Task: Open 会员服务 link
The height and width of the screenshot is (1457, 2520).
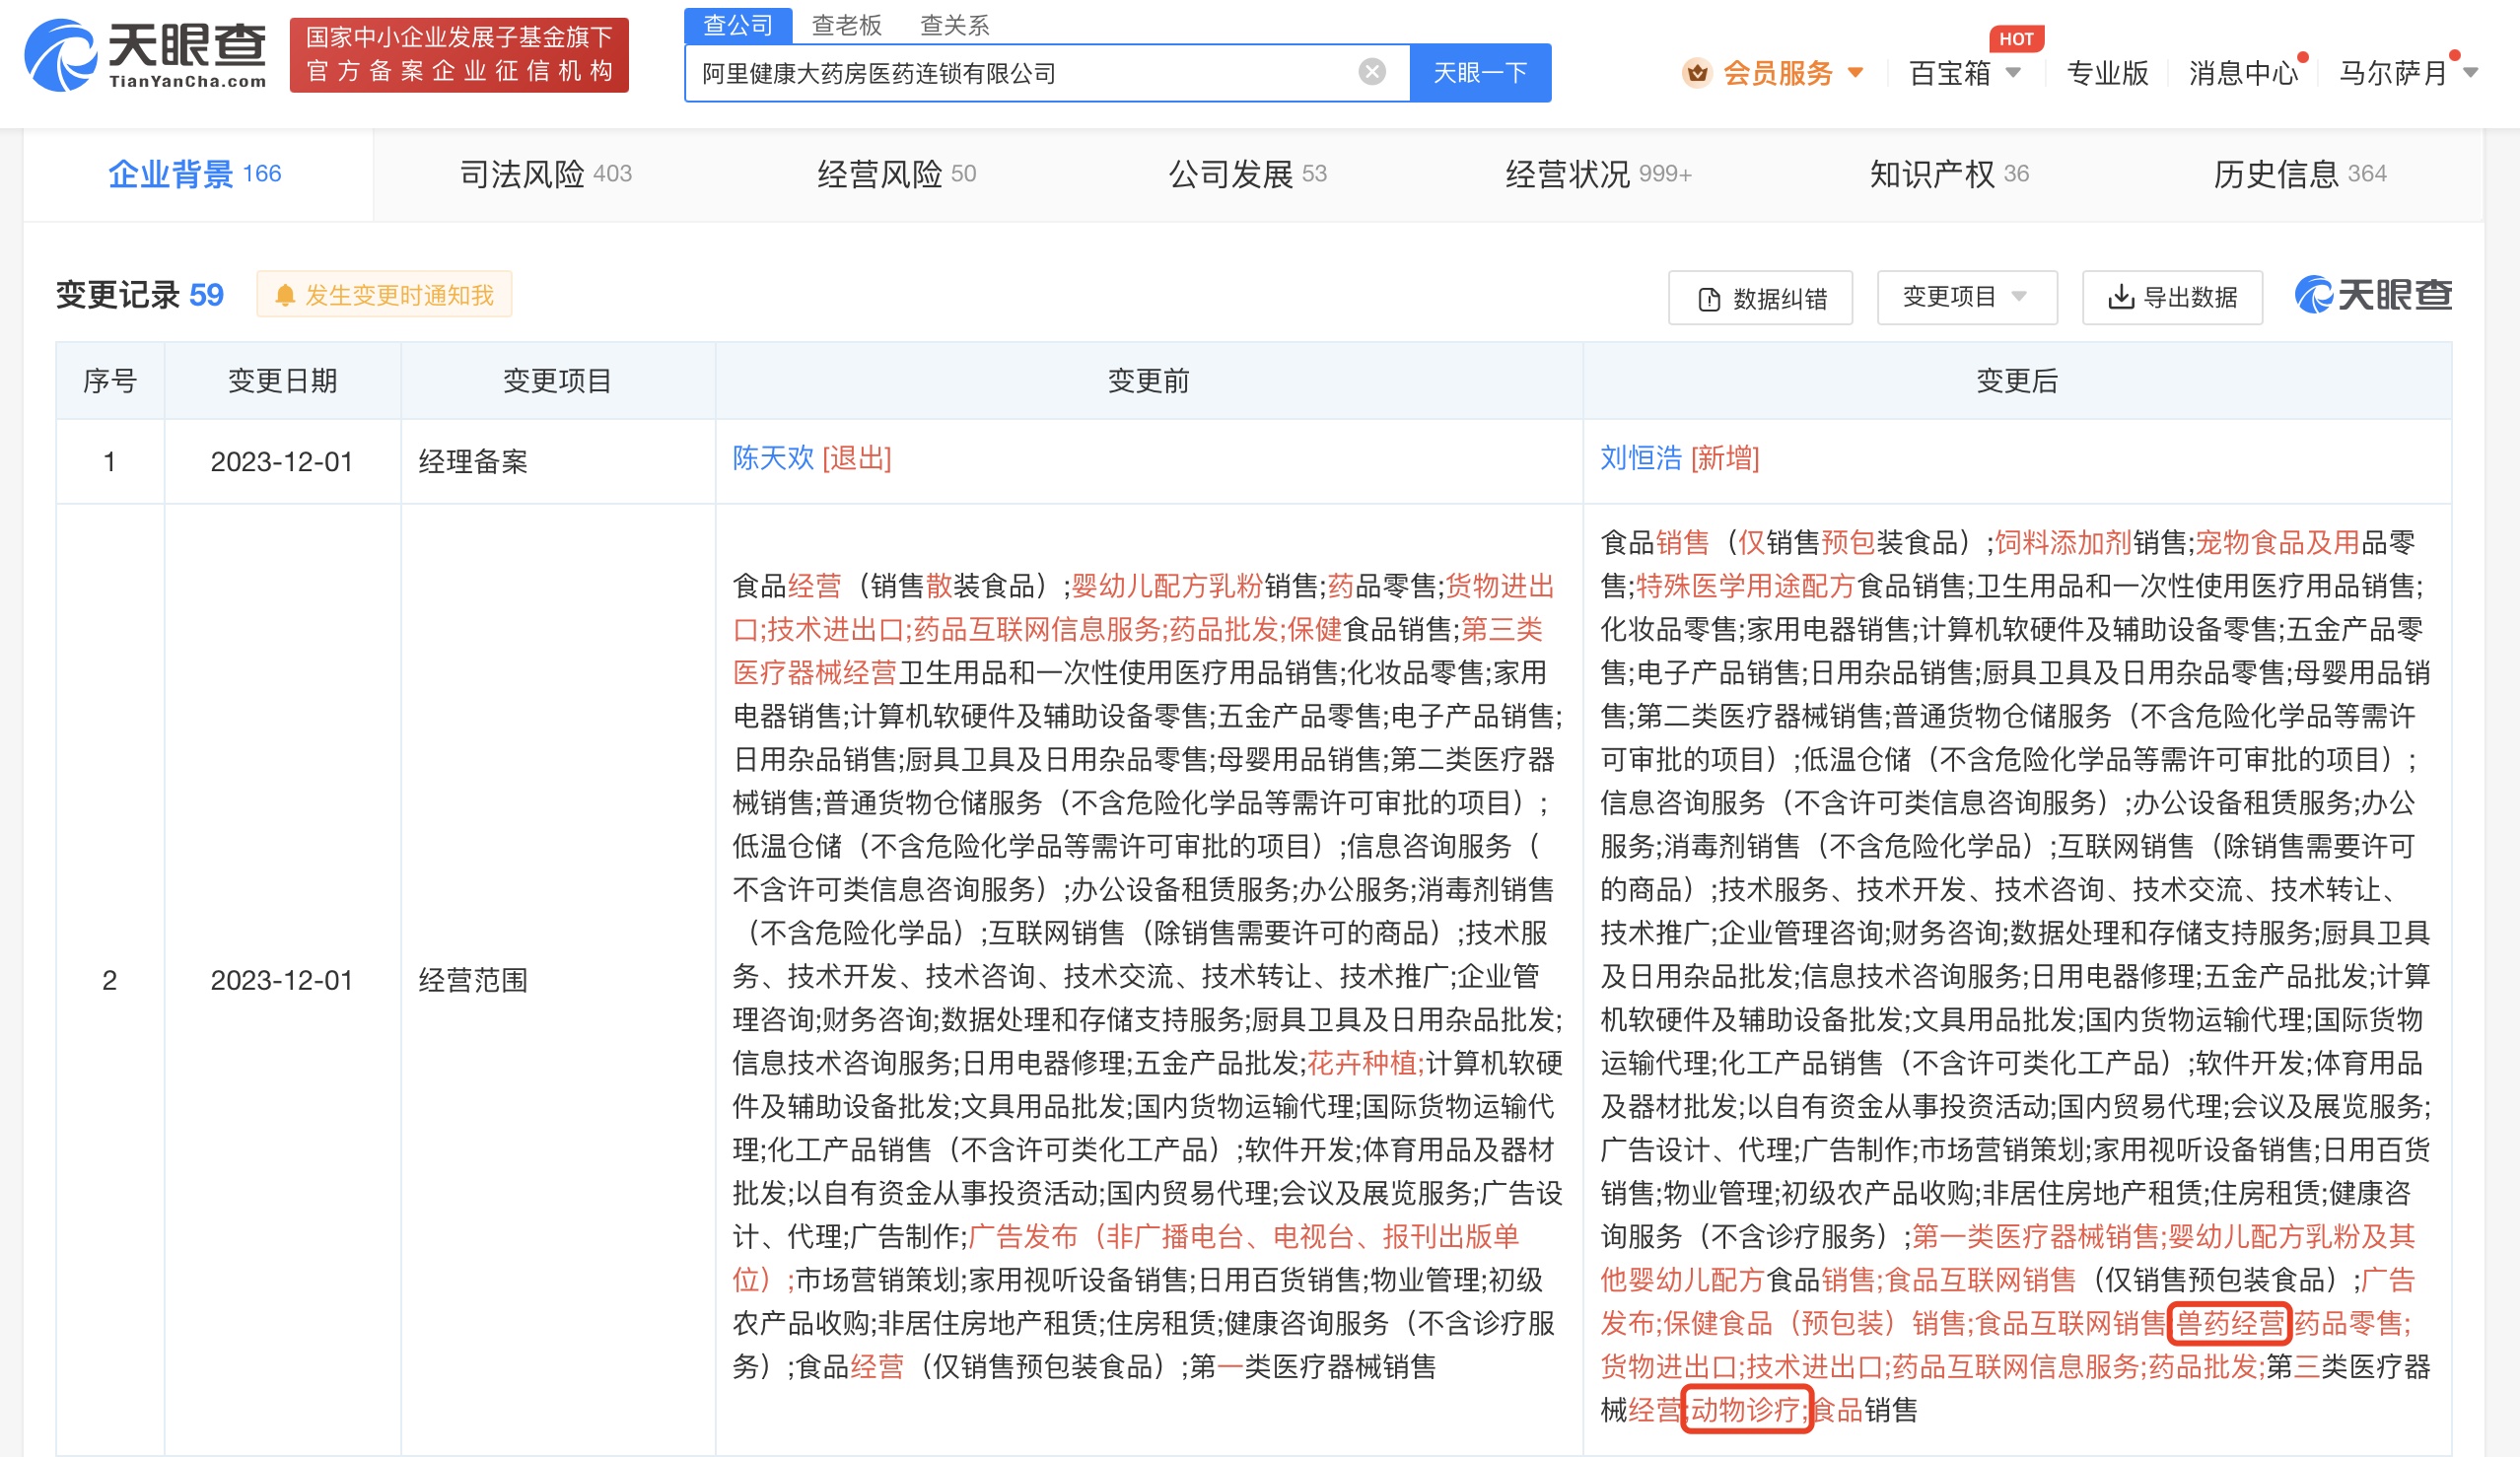Action: 1777,73
